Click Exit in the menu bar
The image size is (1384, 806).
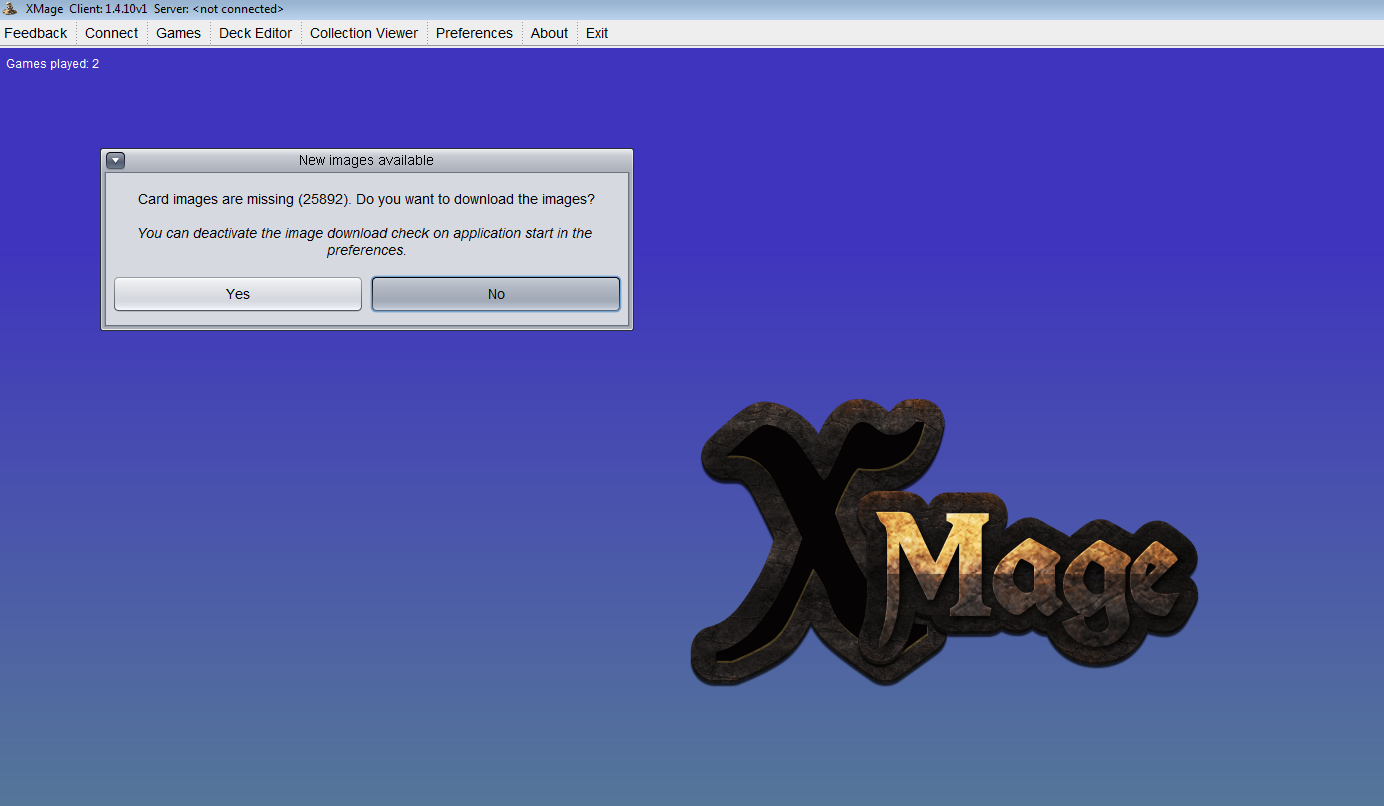pos(597,33)
